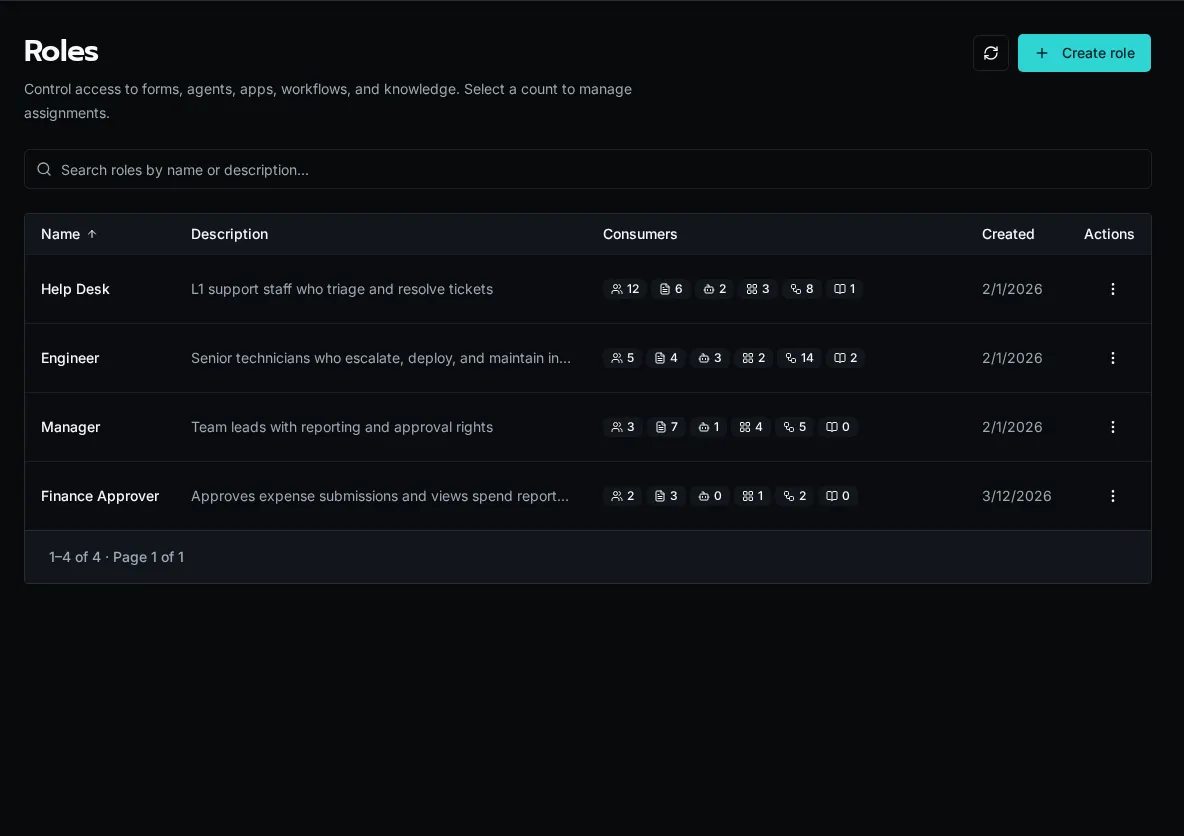Open Engineer apps count chip (2)
1184x836 pixels.
click(x=754, y=358)
